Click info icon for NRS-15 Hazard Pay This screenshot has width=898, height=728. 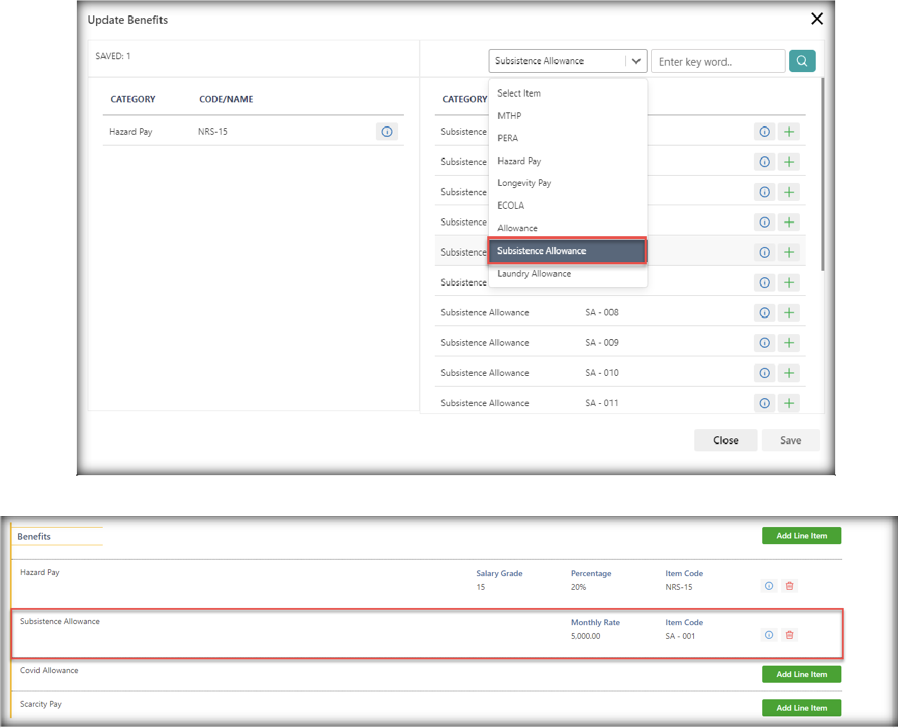pyautogui.click(x=387, y=132)
